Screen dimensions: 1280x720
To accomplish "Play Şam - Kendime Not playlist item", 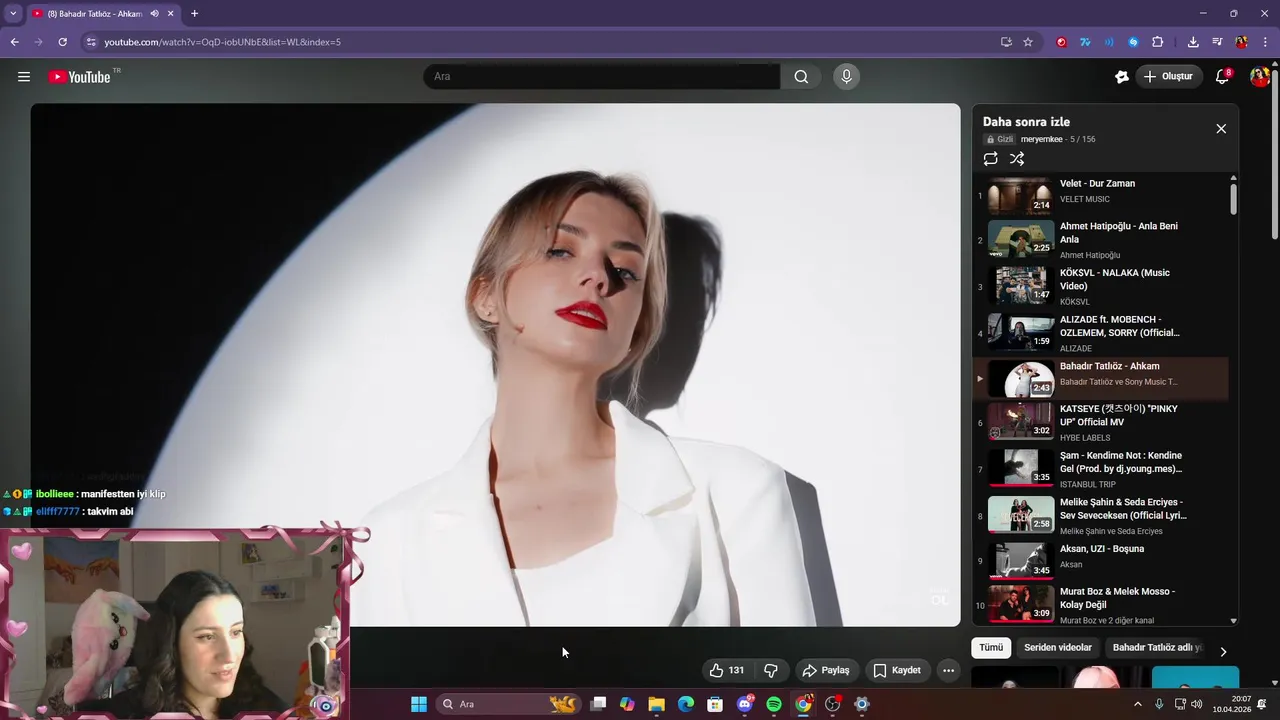I will click(x=1100, y=470).
